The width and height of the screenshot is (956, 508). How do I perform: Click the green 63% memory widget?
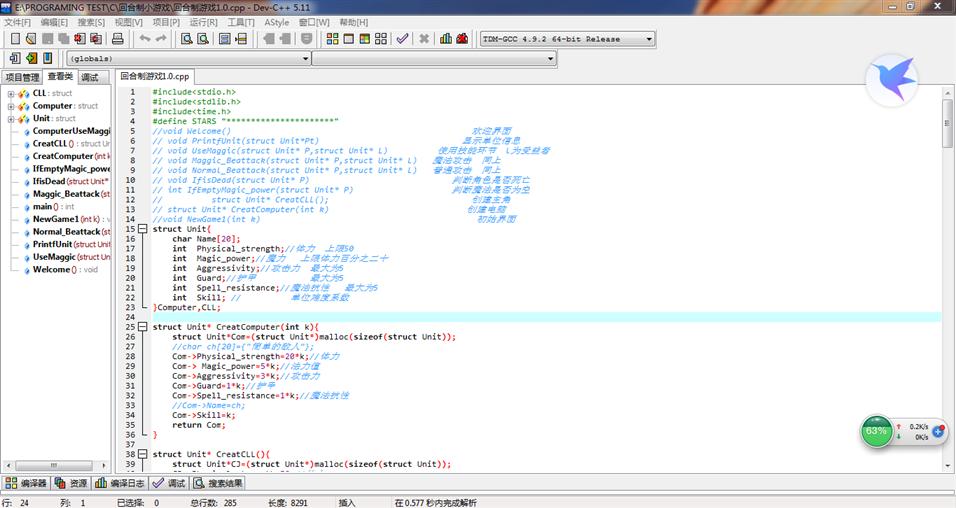tap(876, 431)
